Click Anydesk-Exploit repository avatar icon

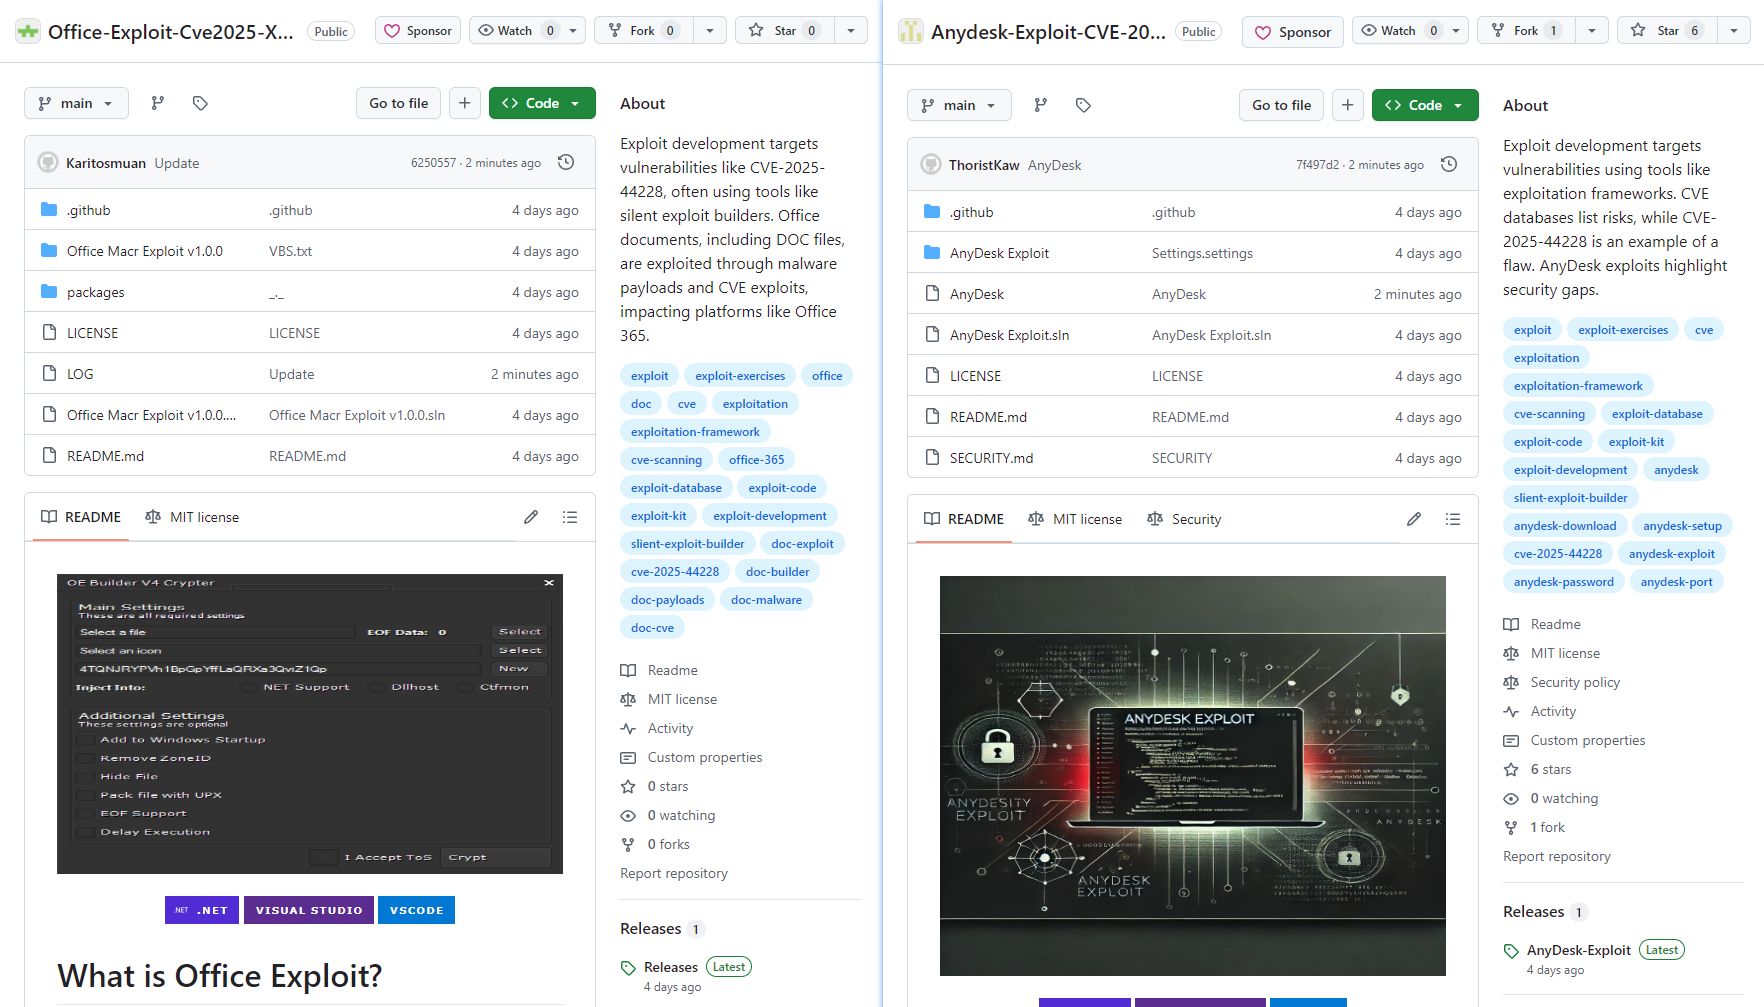pyautogui.click(x=911, y=31)
